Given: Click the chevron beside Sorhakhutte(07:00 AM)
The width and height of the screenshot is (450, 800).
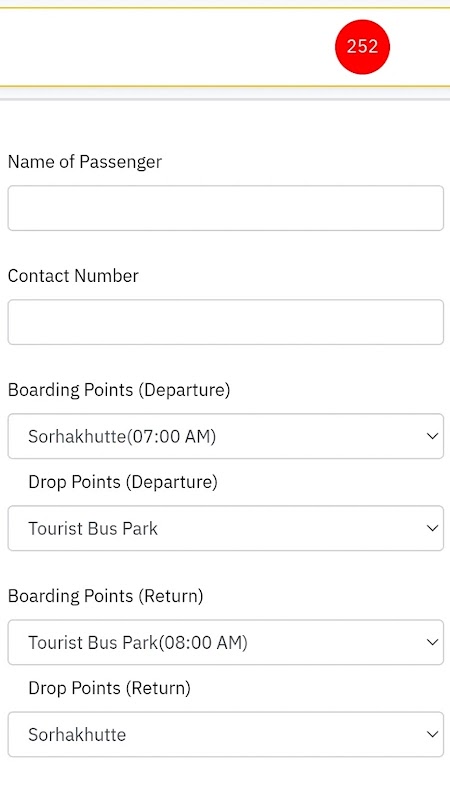Looking at the screenshot, I should pyautogui.click(x=432, y=436).
